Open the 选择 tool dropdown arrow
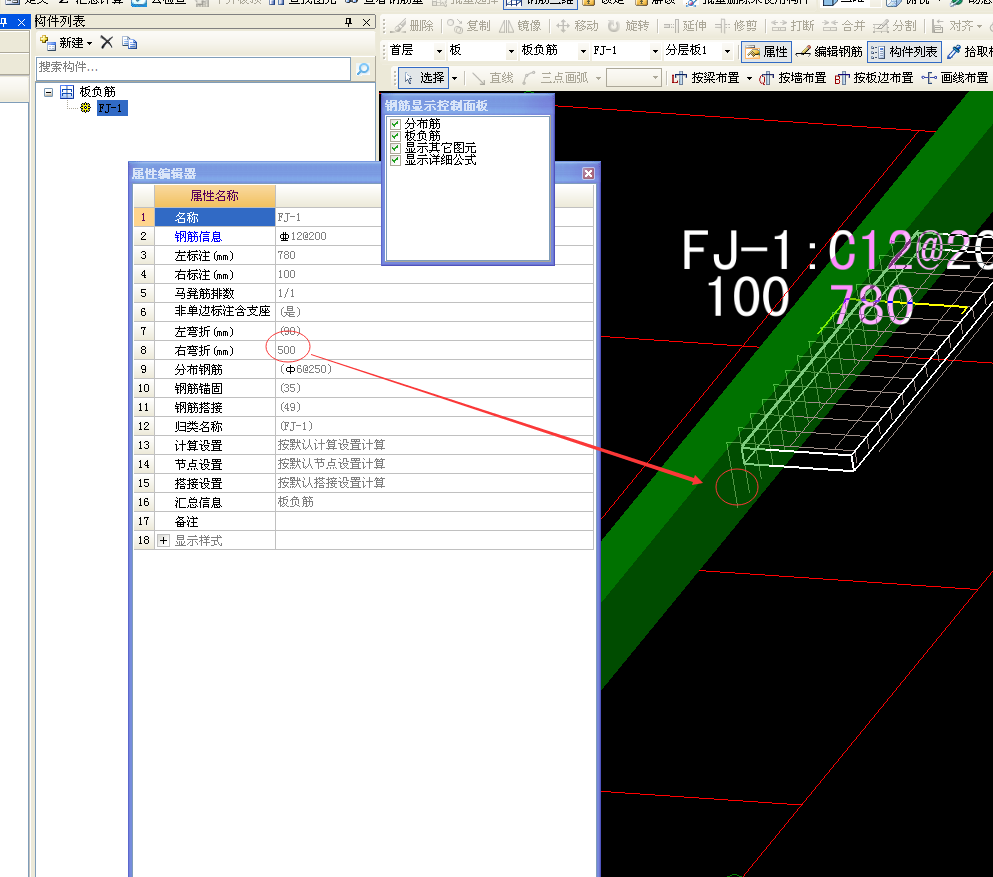The height and width of the screenshot is (877, 993). pos(455,79)
